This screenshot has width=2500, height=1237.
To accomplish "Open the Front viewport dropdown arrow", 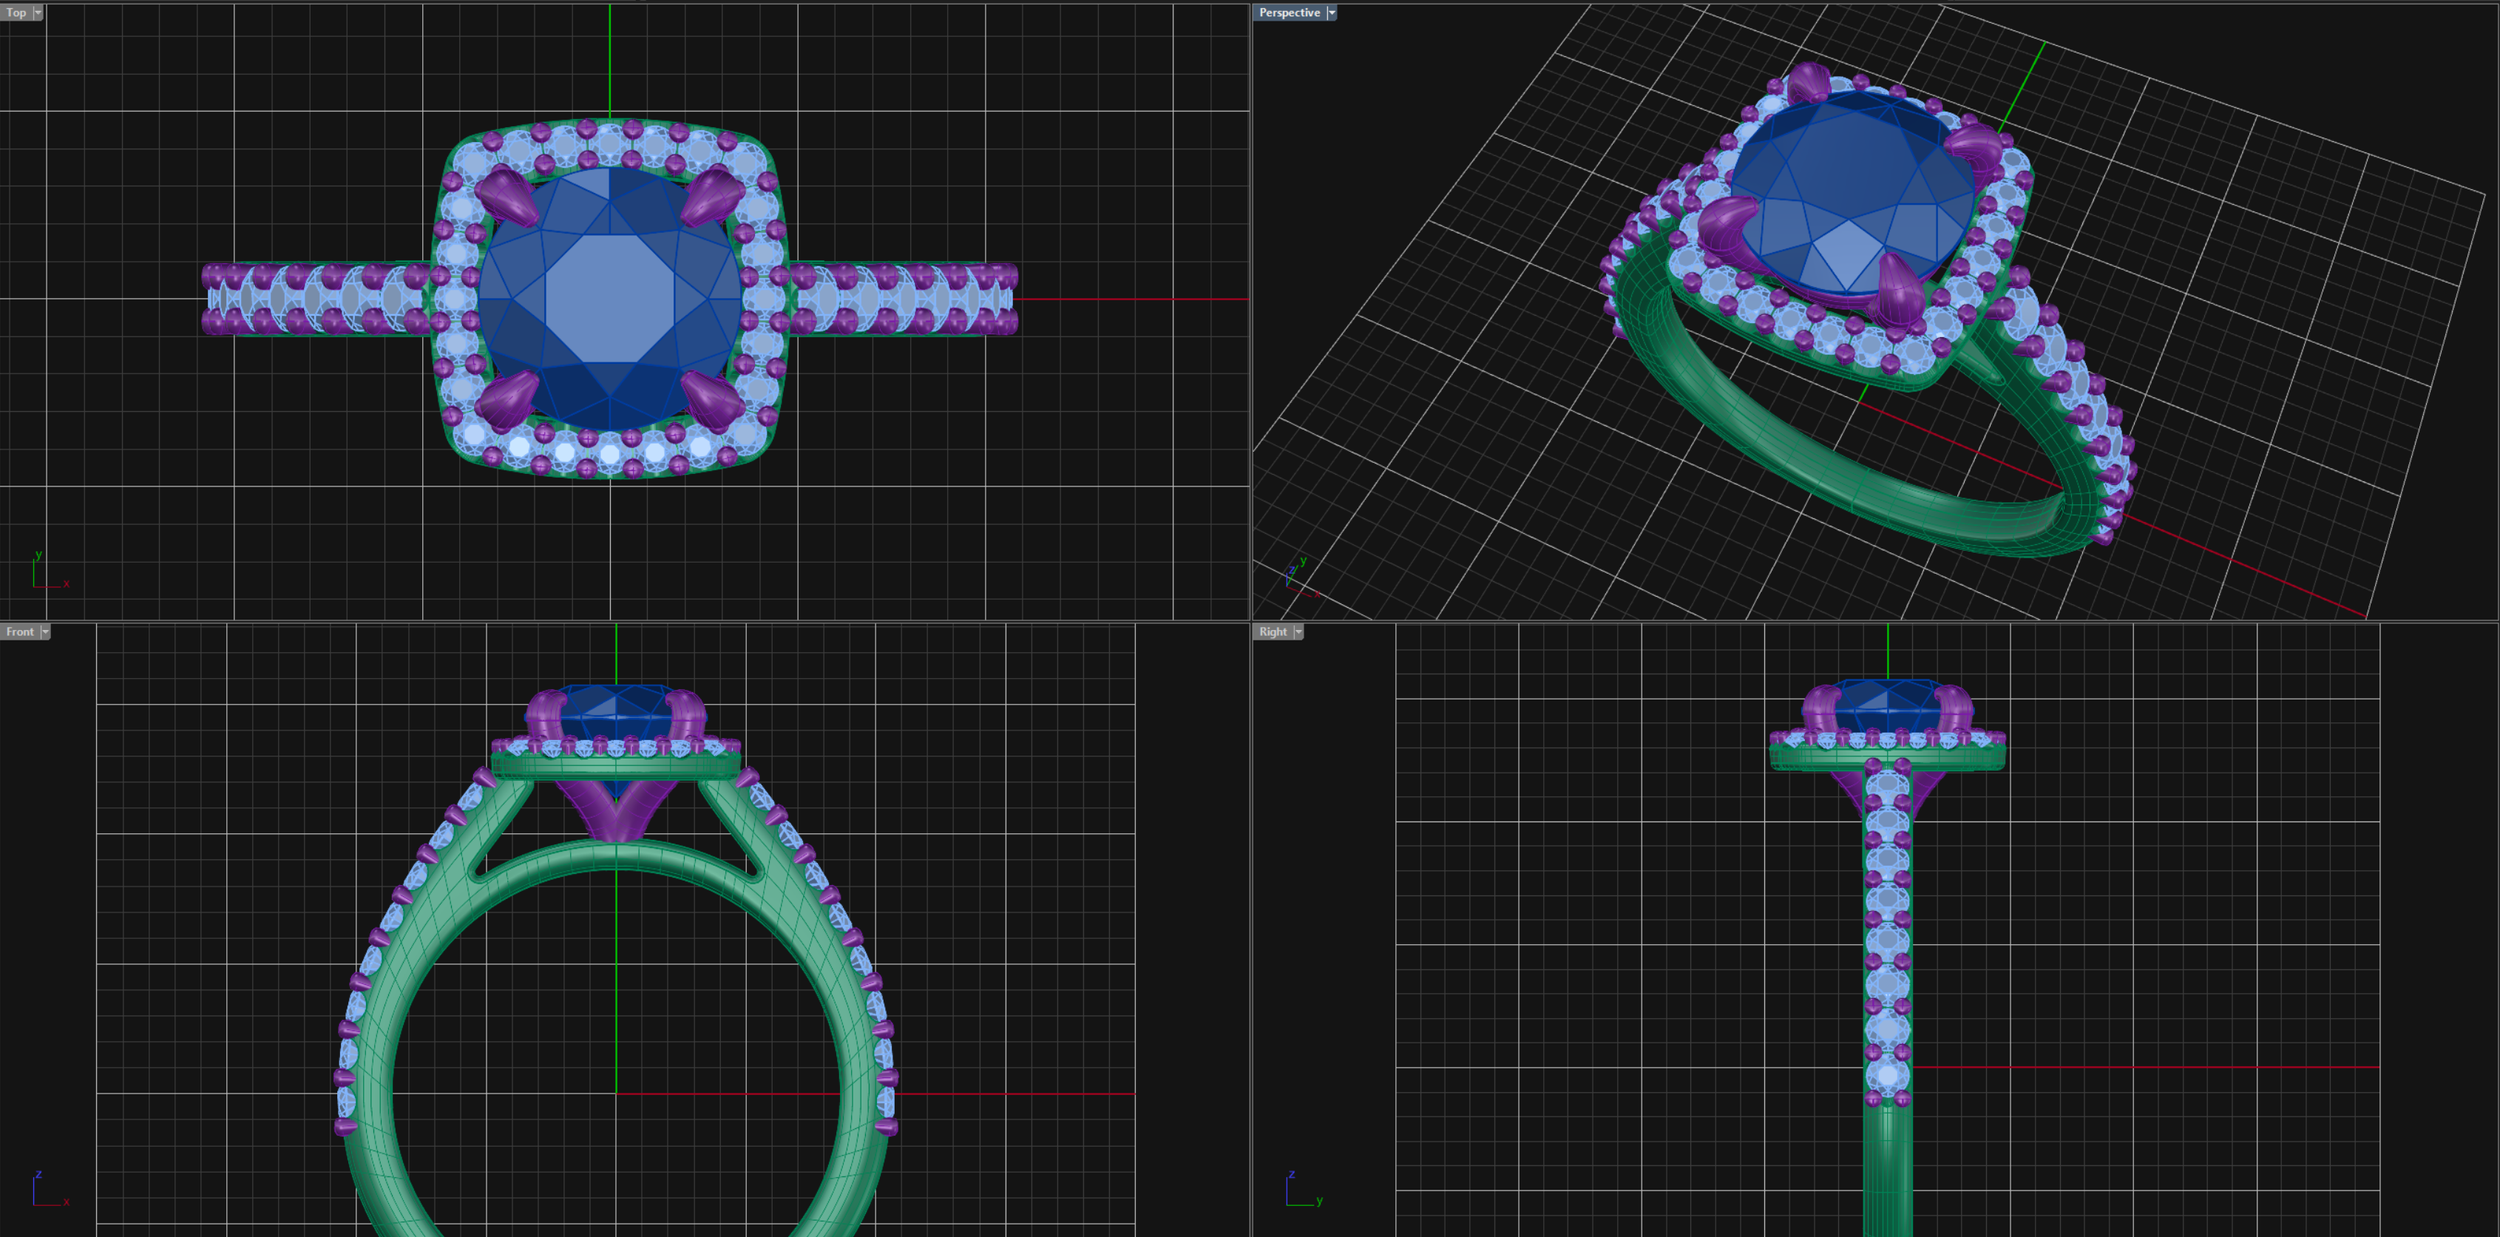I will click(47, 631).
